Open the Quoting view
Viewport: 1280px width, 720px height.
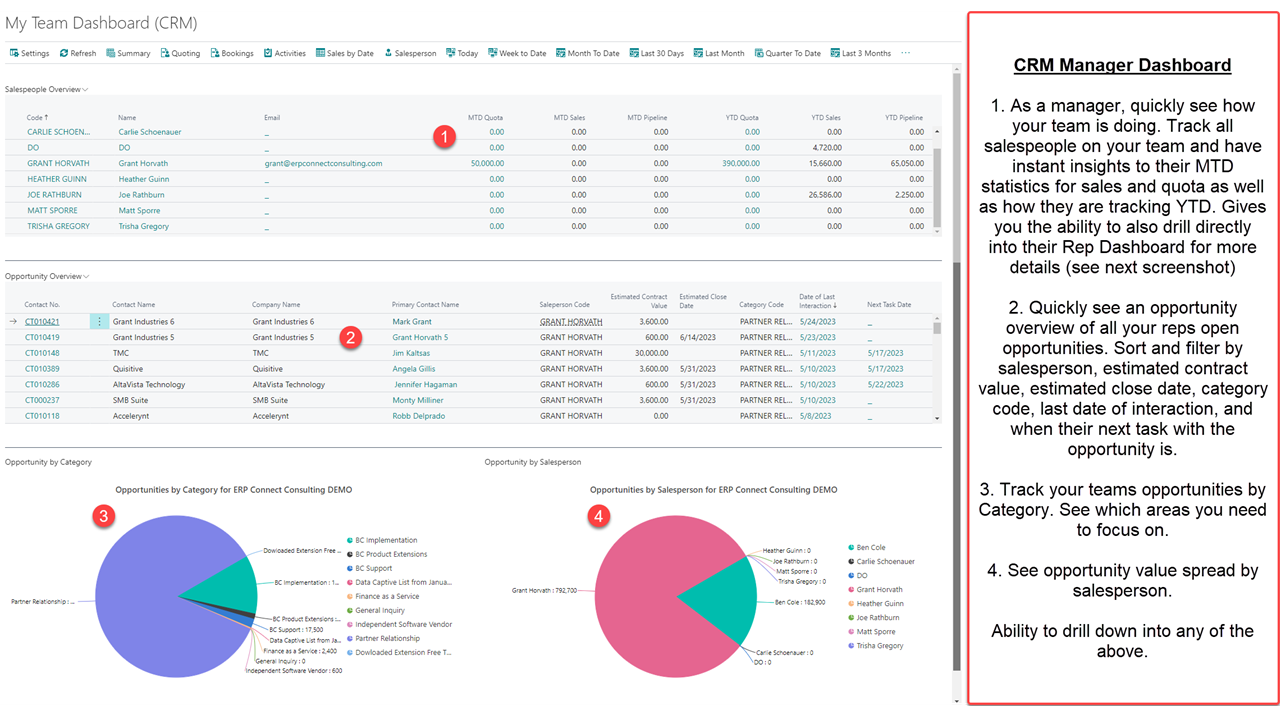click(180, 53)
